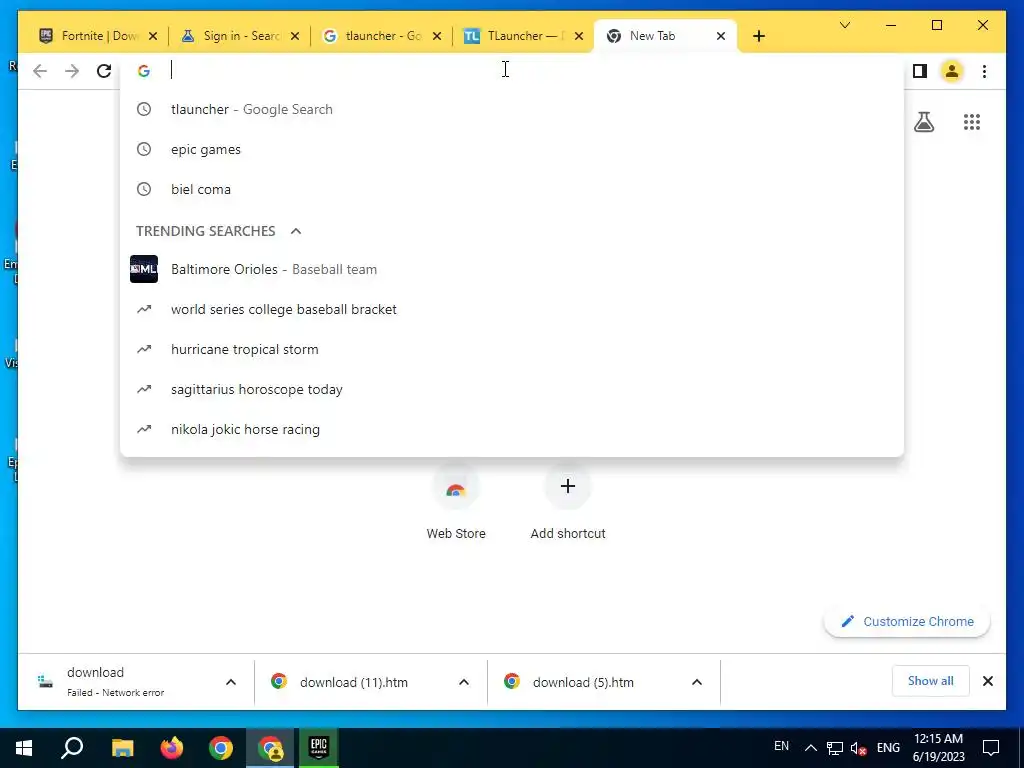
Task: Open Search Labs flask icon
Action: pyautogui.click(x=923, y=121)
